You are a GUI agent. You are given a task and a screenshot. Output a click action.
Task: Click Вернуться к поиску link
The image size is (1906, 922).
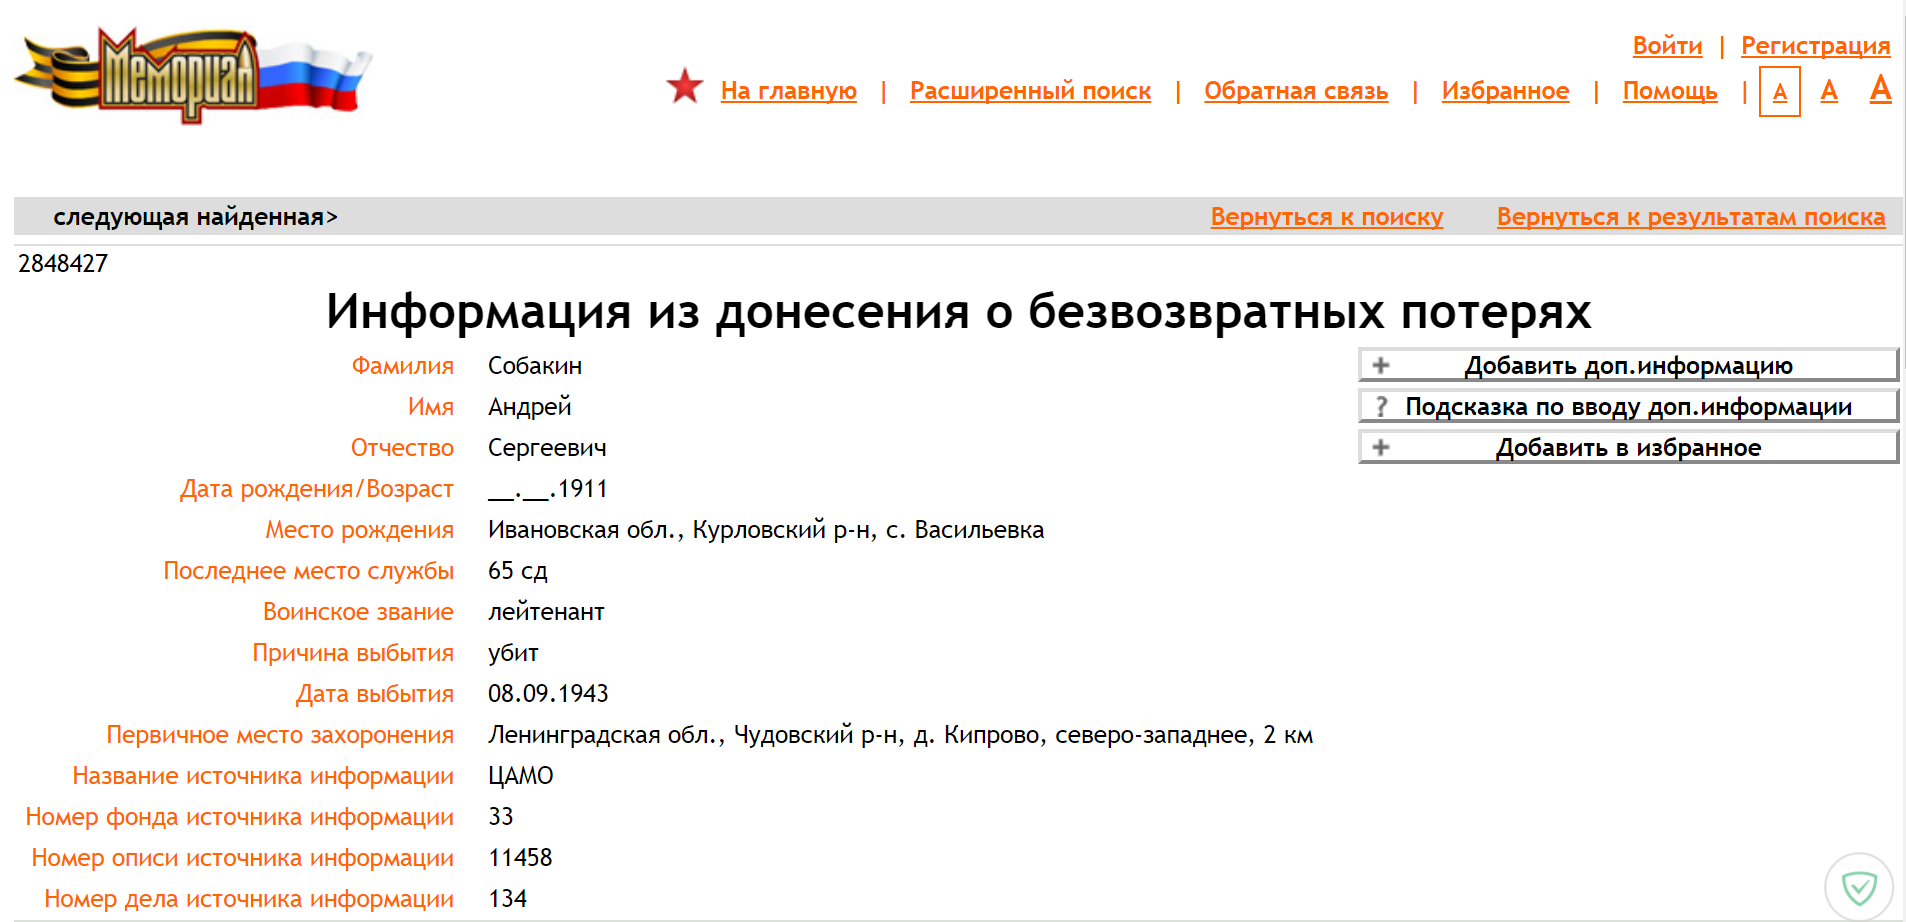1326,217
